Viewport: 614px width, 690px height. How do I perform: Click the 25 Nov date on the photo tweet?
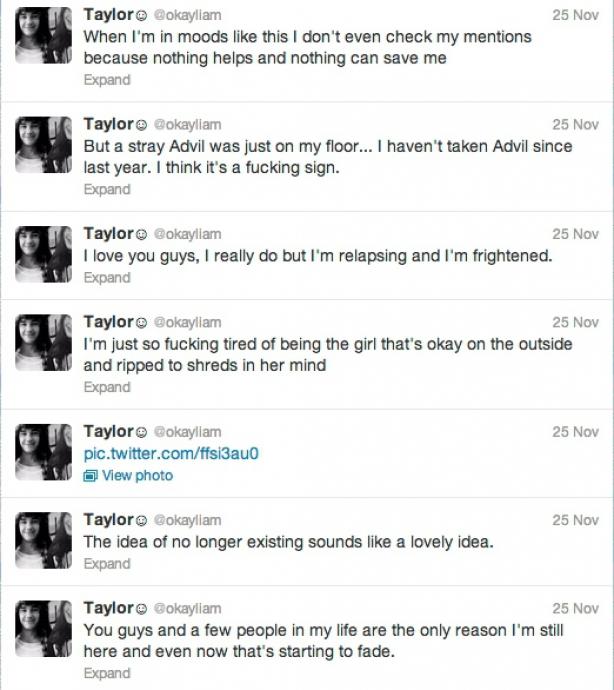pos(575,432)
